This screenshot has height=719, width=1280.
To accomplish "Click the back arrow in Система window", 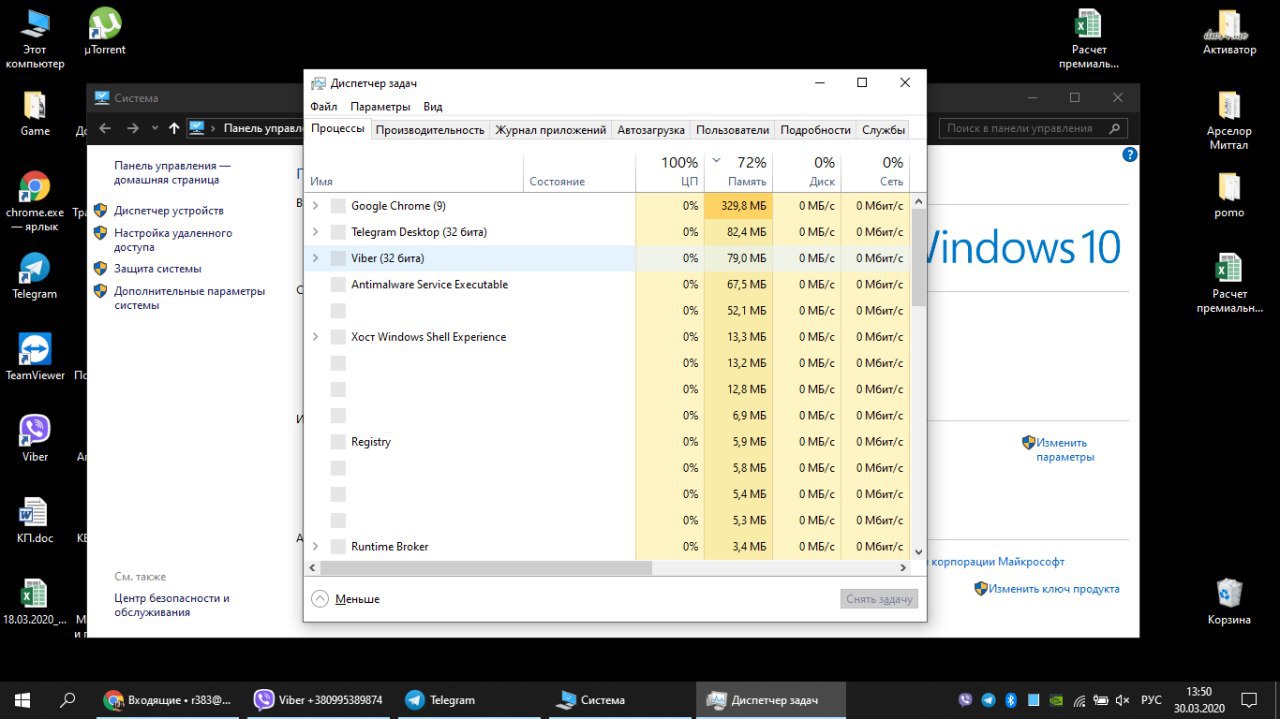I will pyautogui.click(x=105, y=128).
